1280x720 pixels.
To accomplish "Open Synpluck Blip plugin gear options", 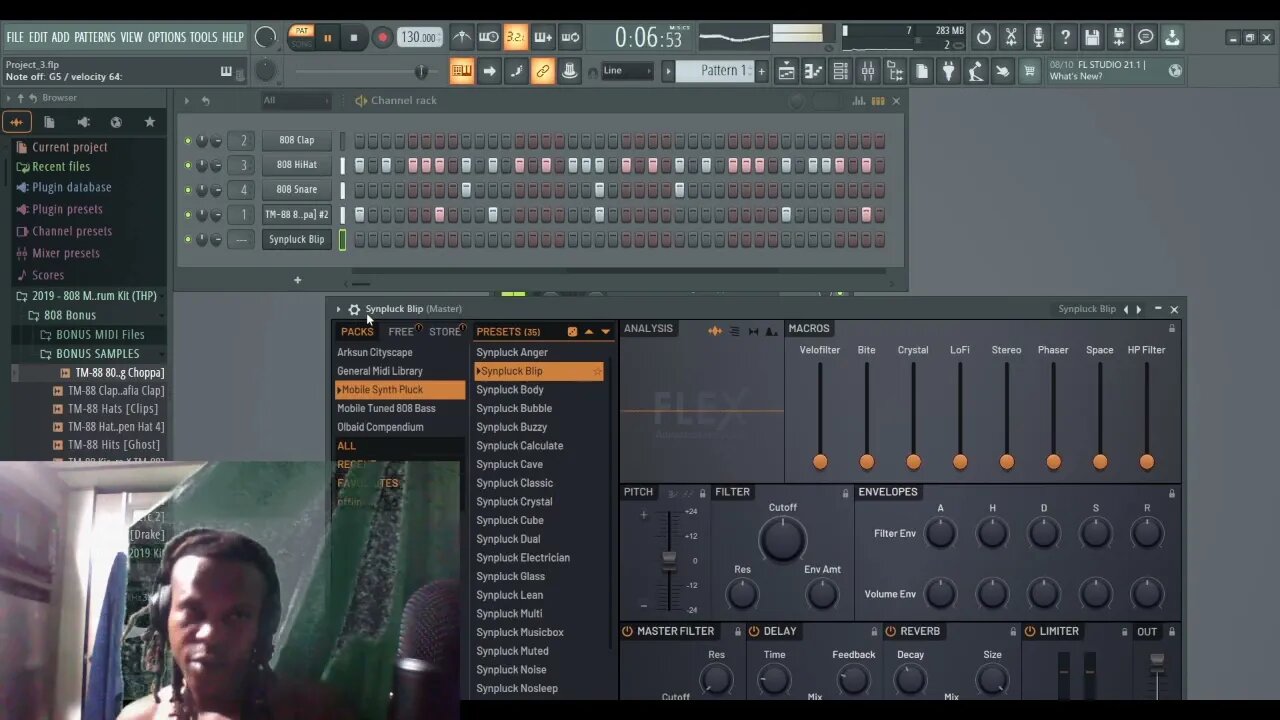I will click(x=354, y=309).
